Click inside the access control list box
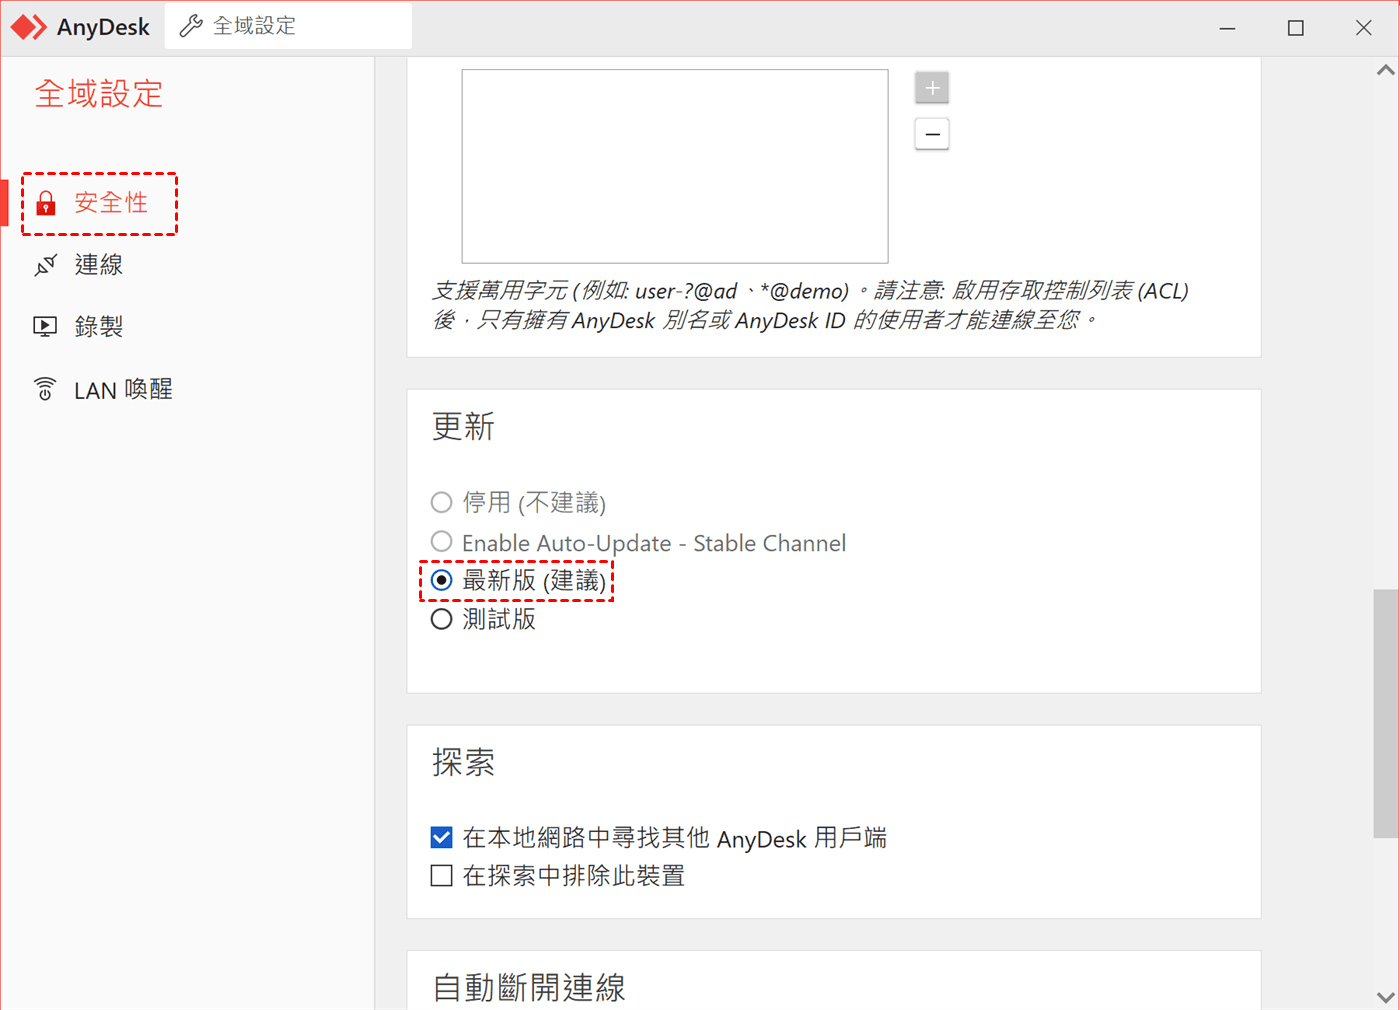 click(675, 166)
